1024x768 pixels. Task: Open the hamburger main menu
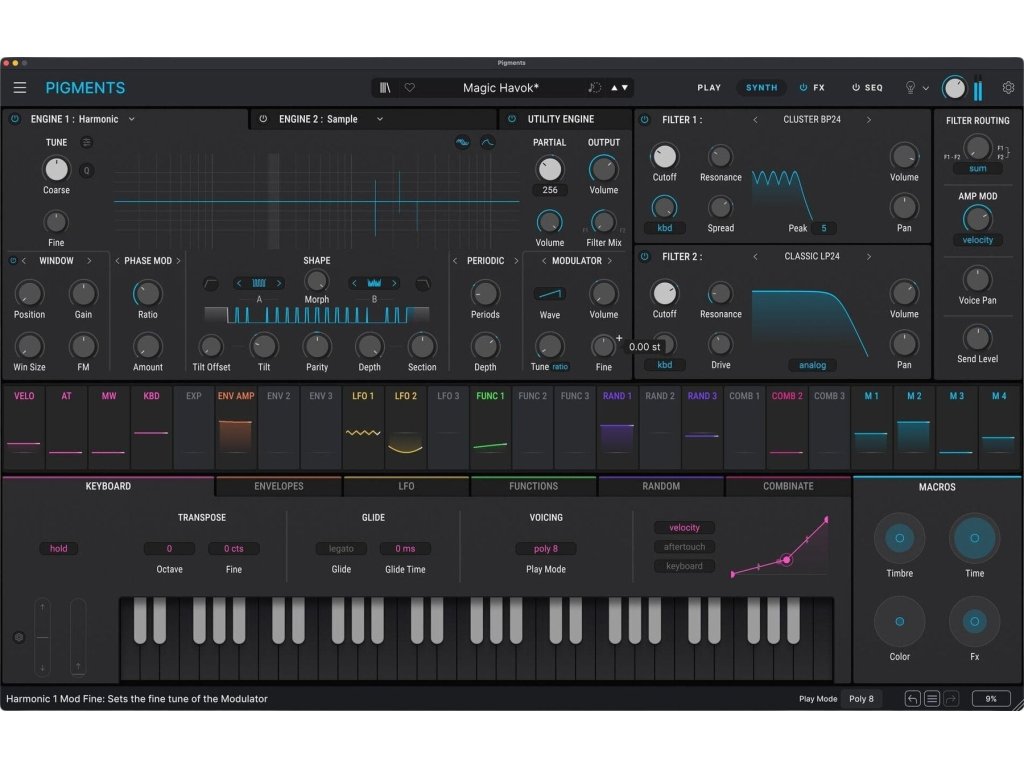[20, 88]
